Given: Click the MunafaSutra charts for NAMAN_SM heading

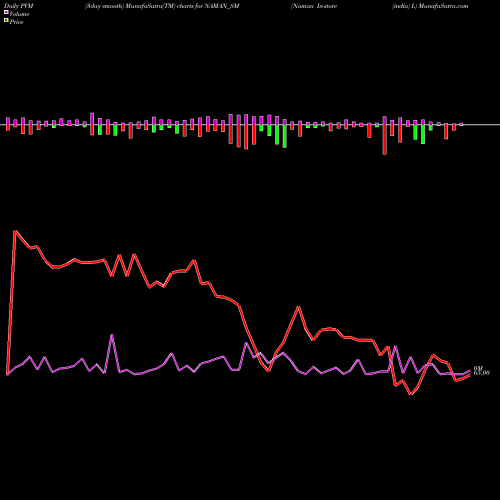Looking at the screenshot, I should pyautogui.click(x=162, y=6).
